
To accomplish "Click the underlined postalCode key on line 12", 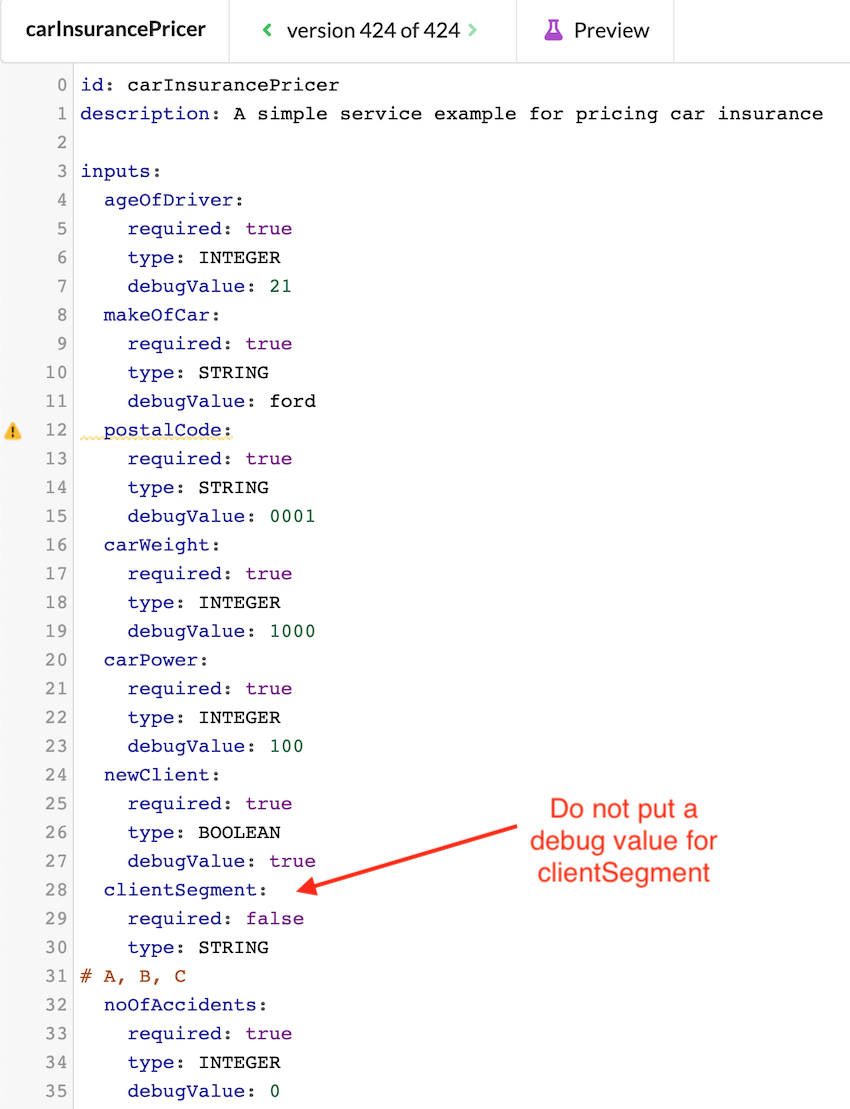I will tap(160, 430).
